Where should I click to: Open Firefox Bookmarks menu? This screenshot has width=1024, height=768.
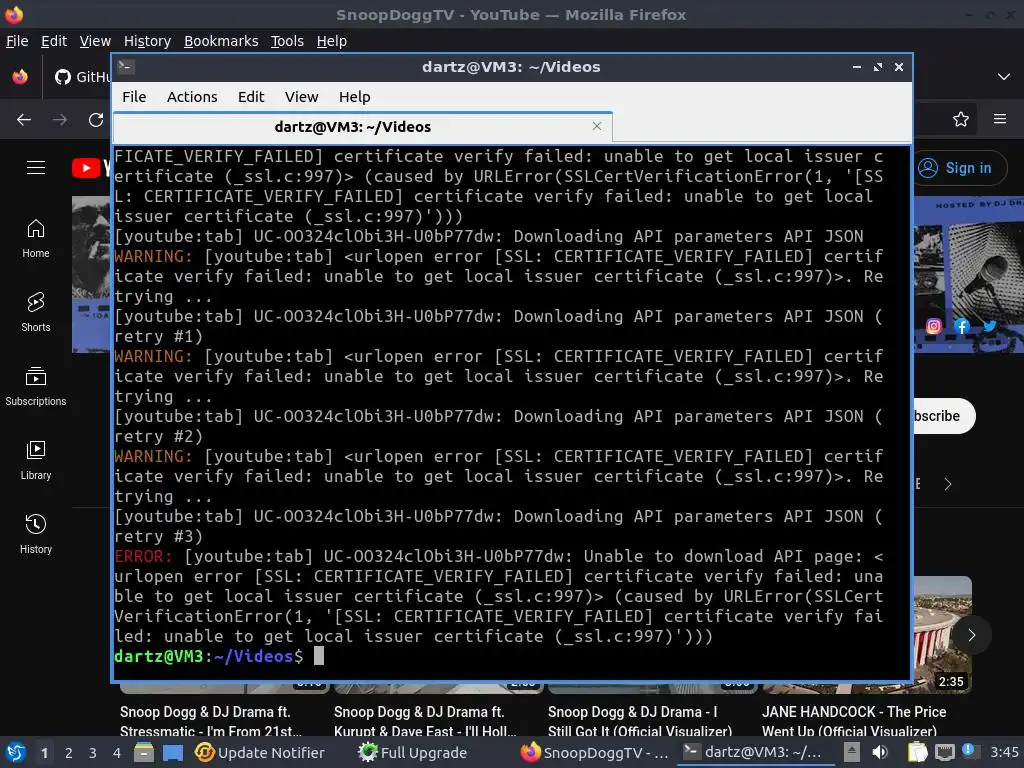coord(221,41)
